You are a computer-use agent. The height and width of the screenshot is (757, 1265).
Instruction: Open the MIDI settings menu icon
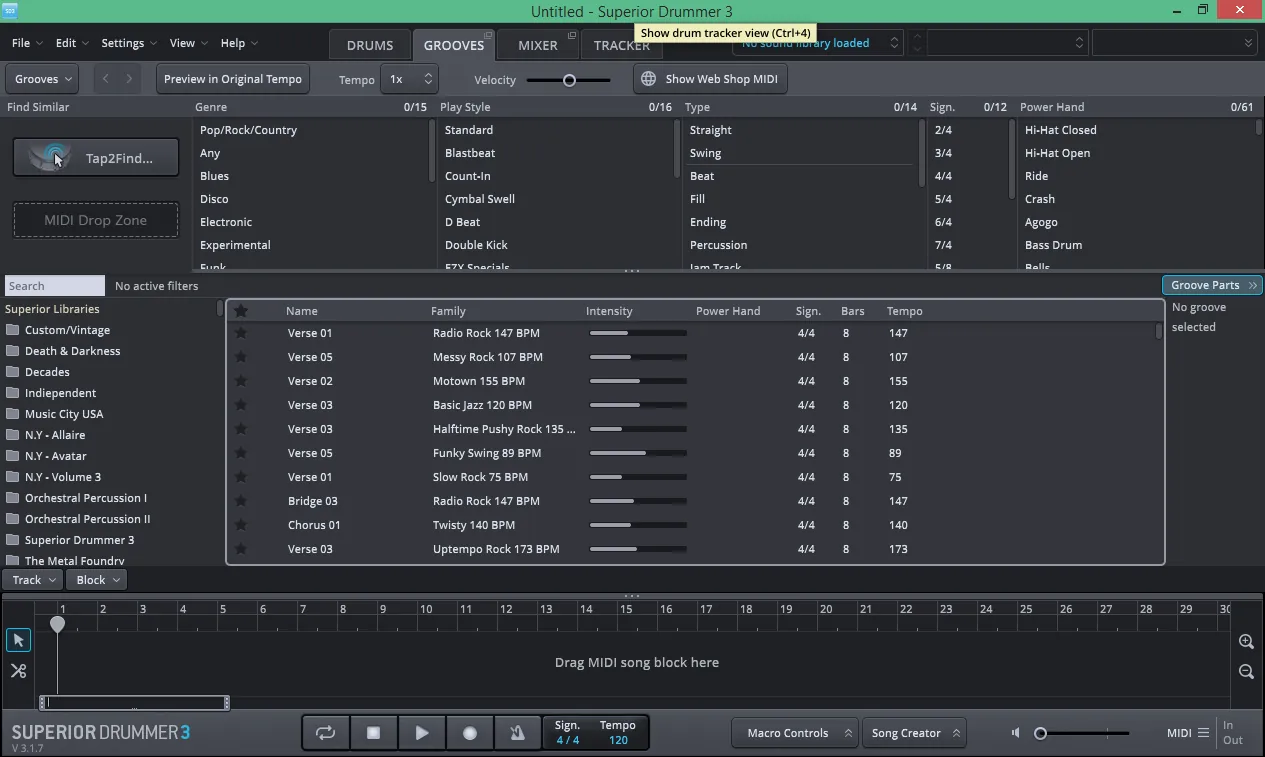click(x=1203, y=733)
